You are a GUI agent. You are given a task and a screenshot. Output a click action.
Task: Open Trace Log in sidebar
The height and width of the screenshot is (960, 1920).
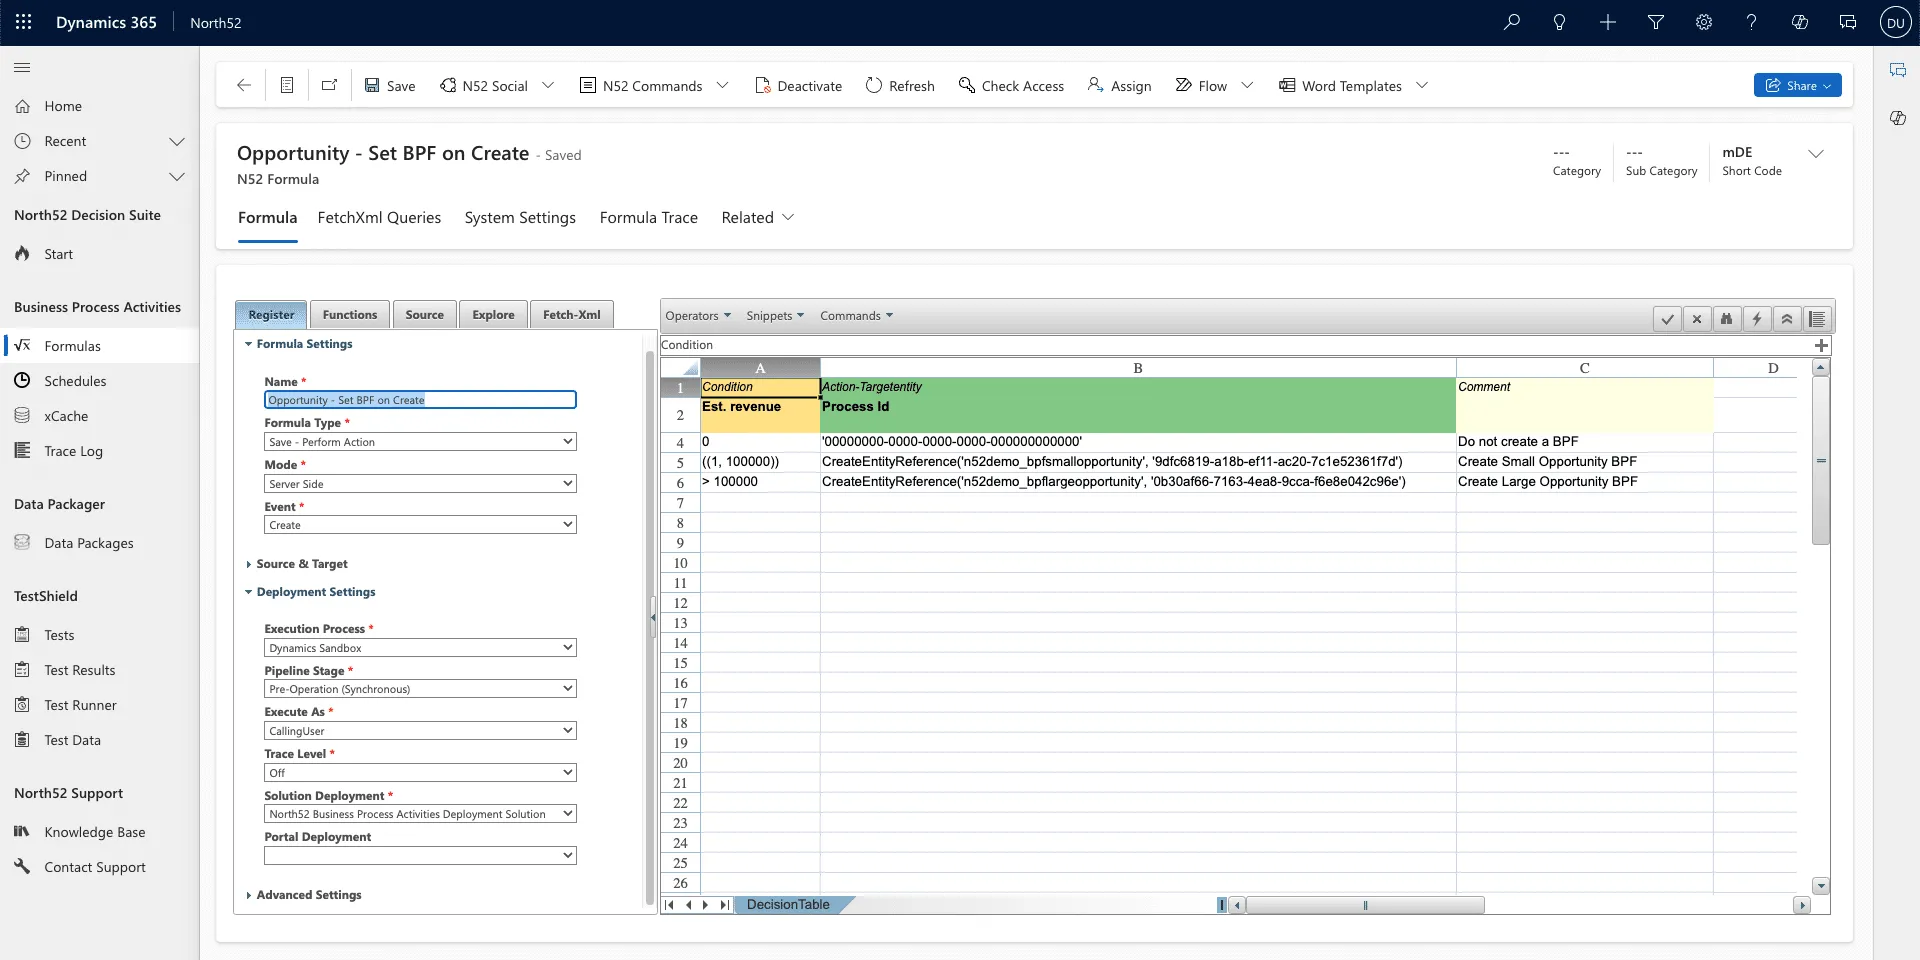tap(73, 451)
